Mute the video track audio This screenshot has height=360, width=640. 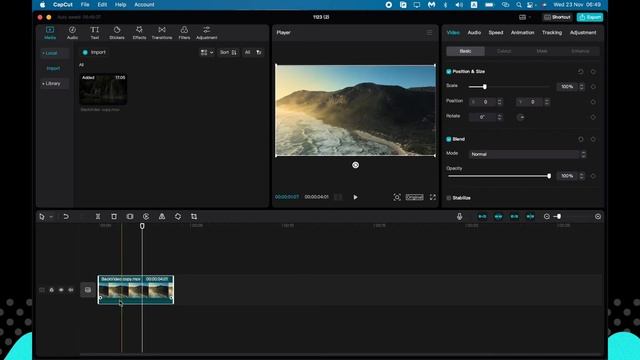(x=71, y=290)
